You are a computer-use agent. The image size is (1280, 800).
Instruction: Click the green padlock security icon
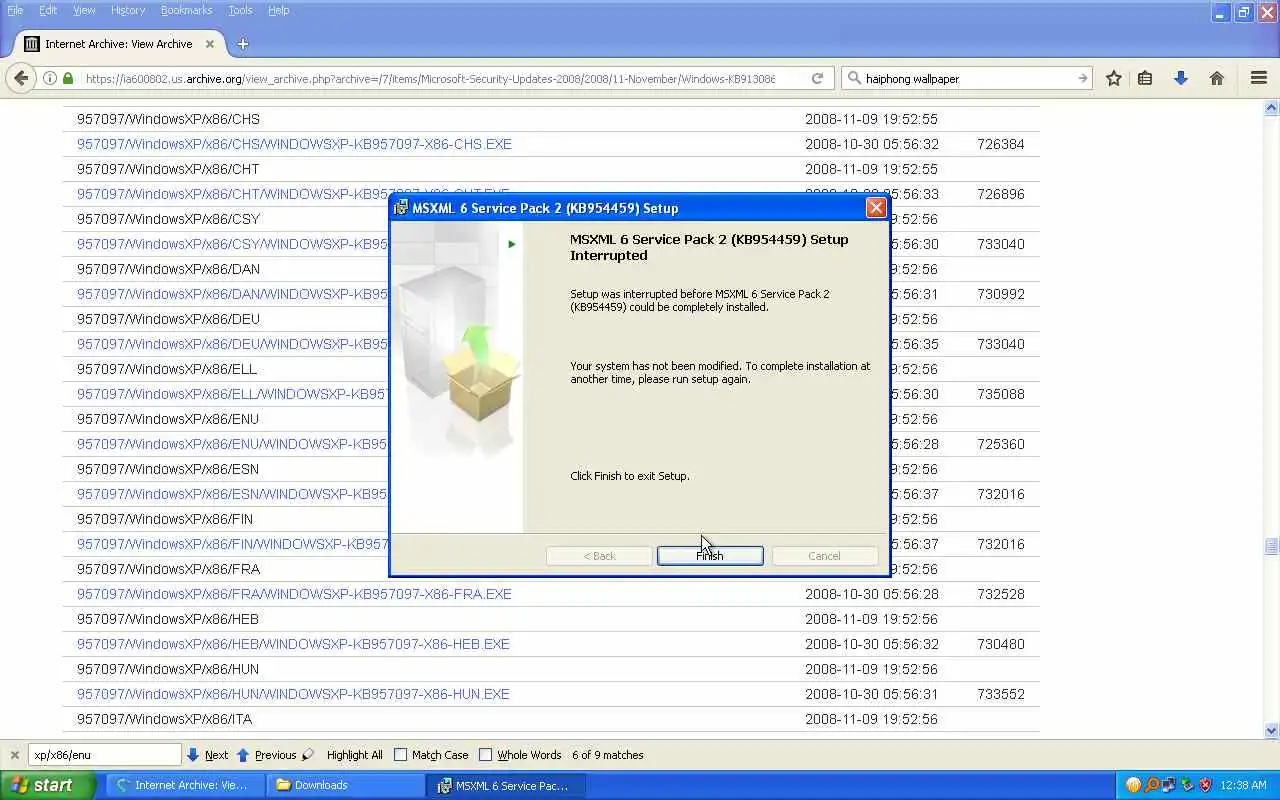pos(68,78)
